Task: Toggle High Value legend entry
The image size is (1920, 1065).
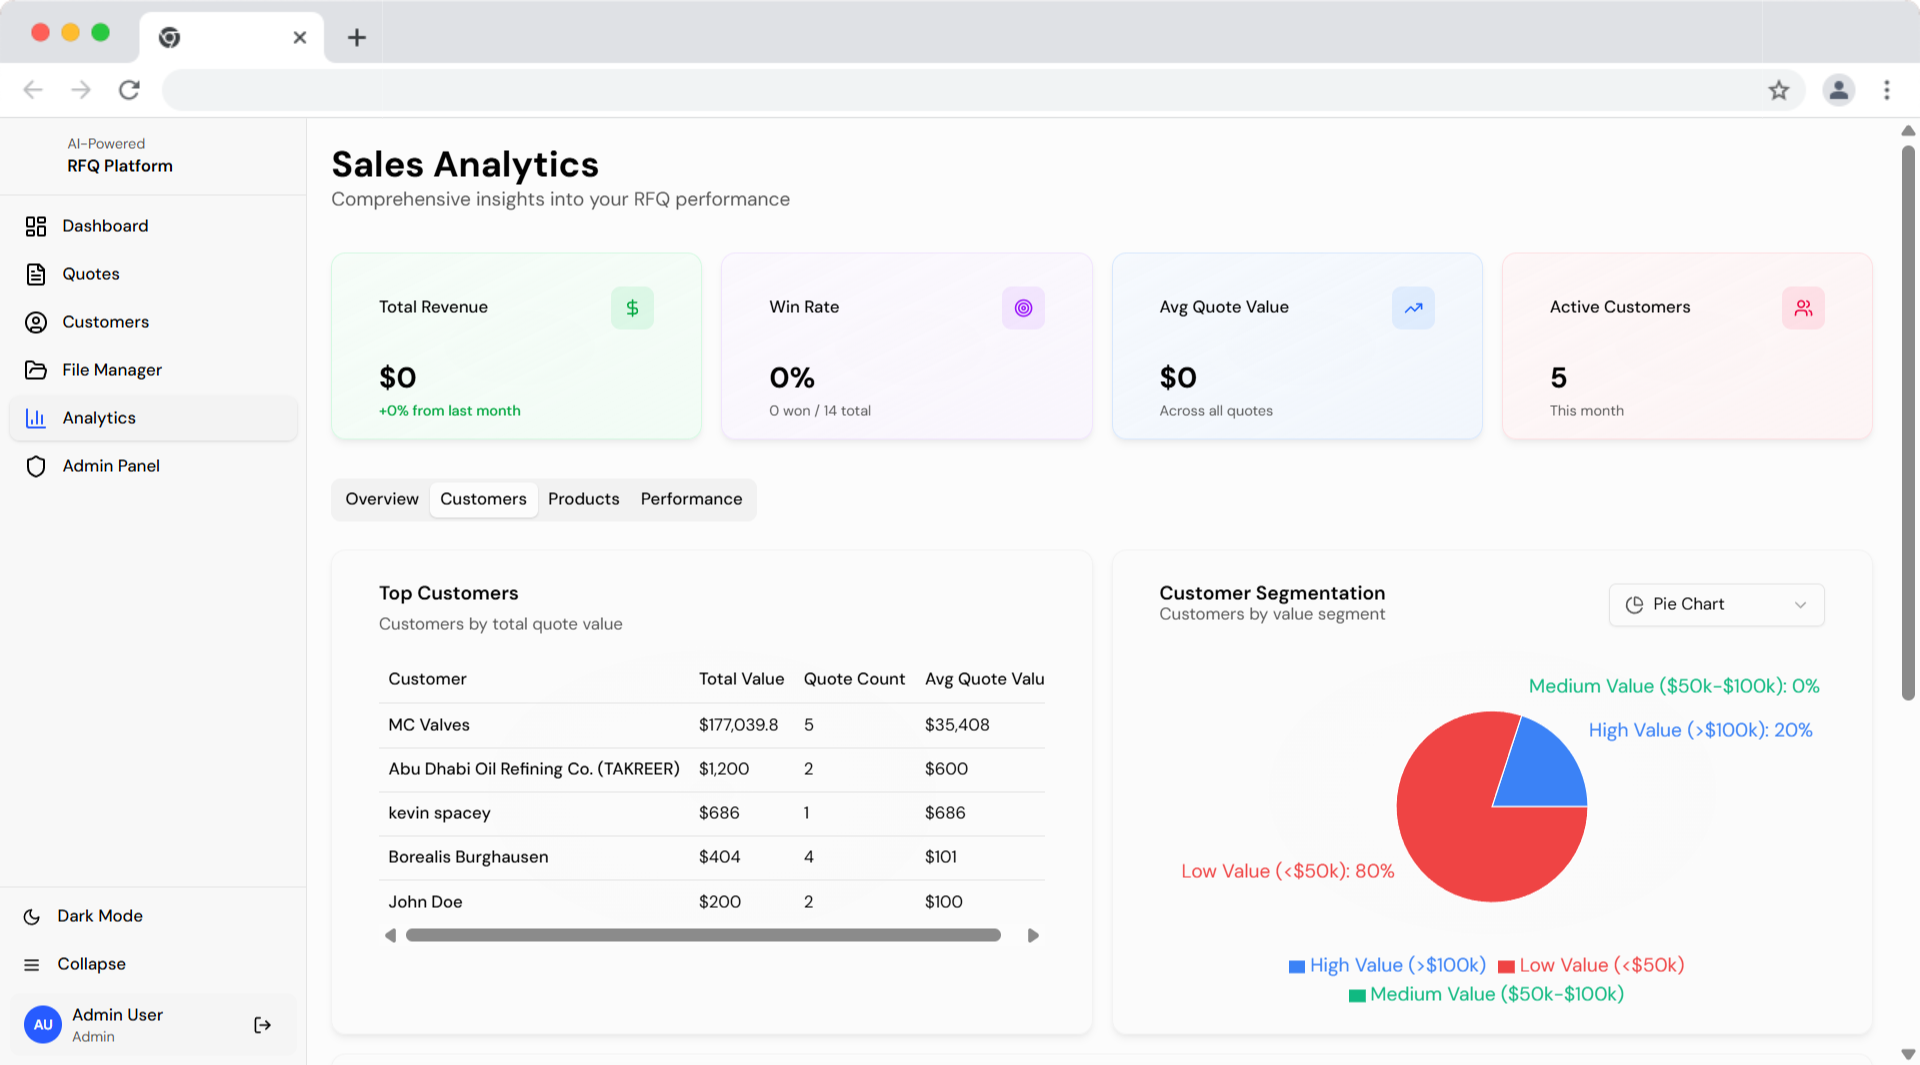Action: 1387,965
